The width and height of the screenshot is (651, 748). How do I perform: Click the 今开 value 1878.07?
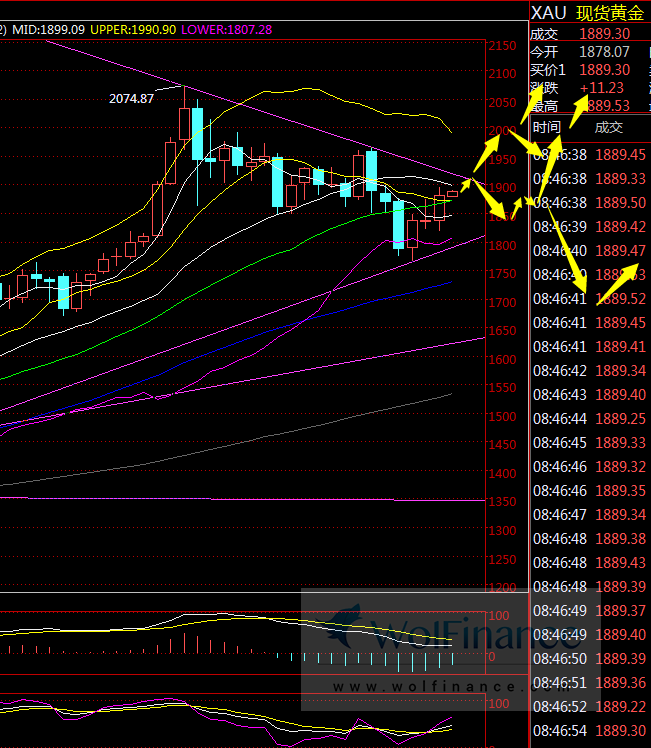604,52
